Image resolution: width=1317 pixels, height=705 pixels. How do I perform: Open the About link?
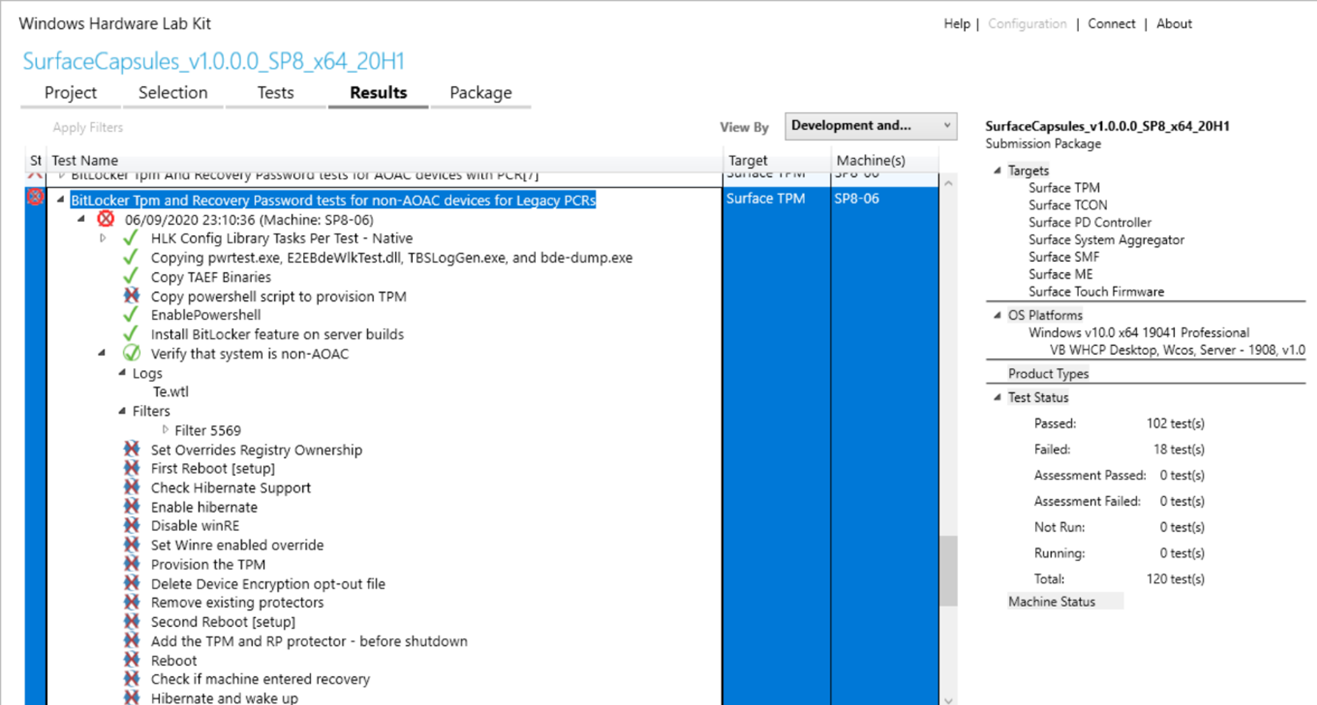[1175, 24]
